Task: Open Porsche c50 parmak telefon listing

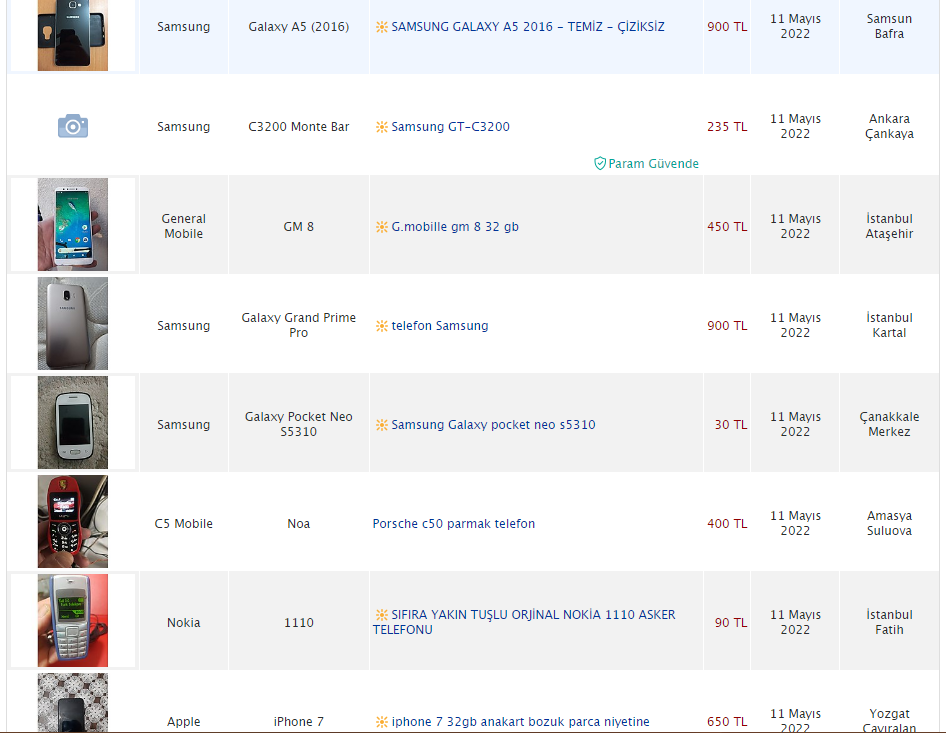Action: pos(454,524)
